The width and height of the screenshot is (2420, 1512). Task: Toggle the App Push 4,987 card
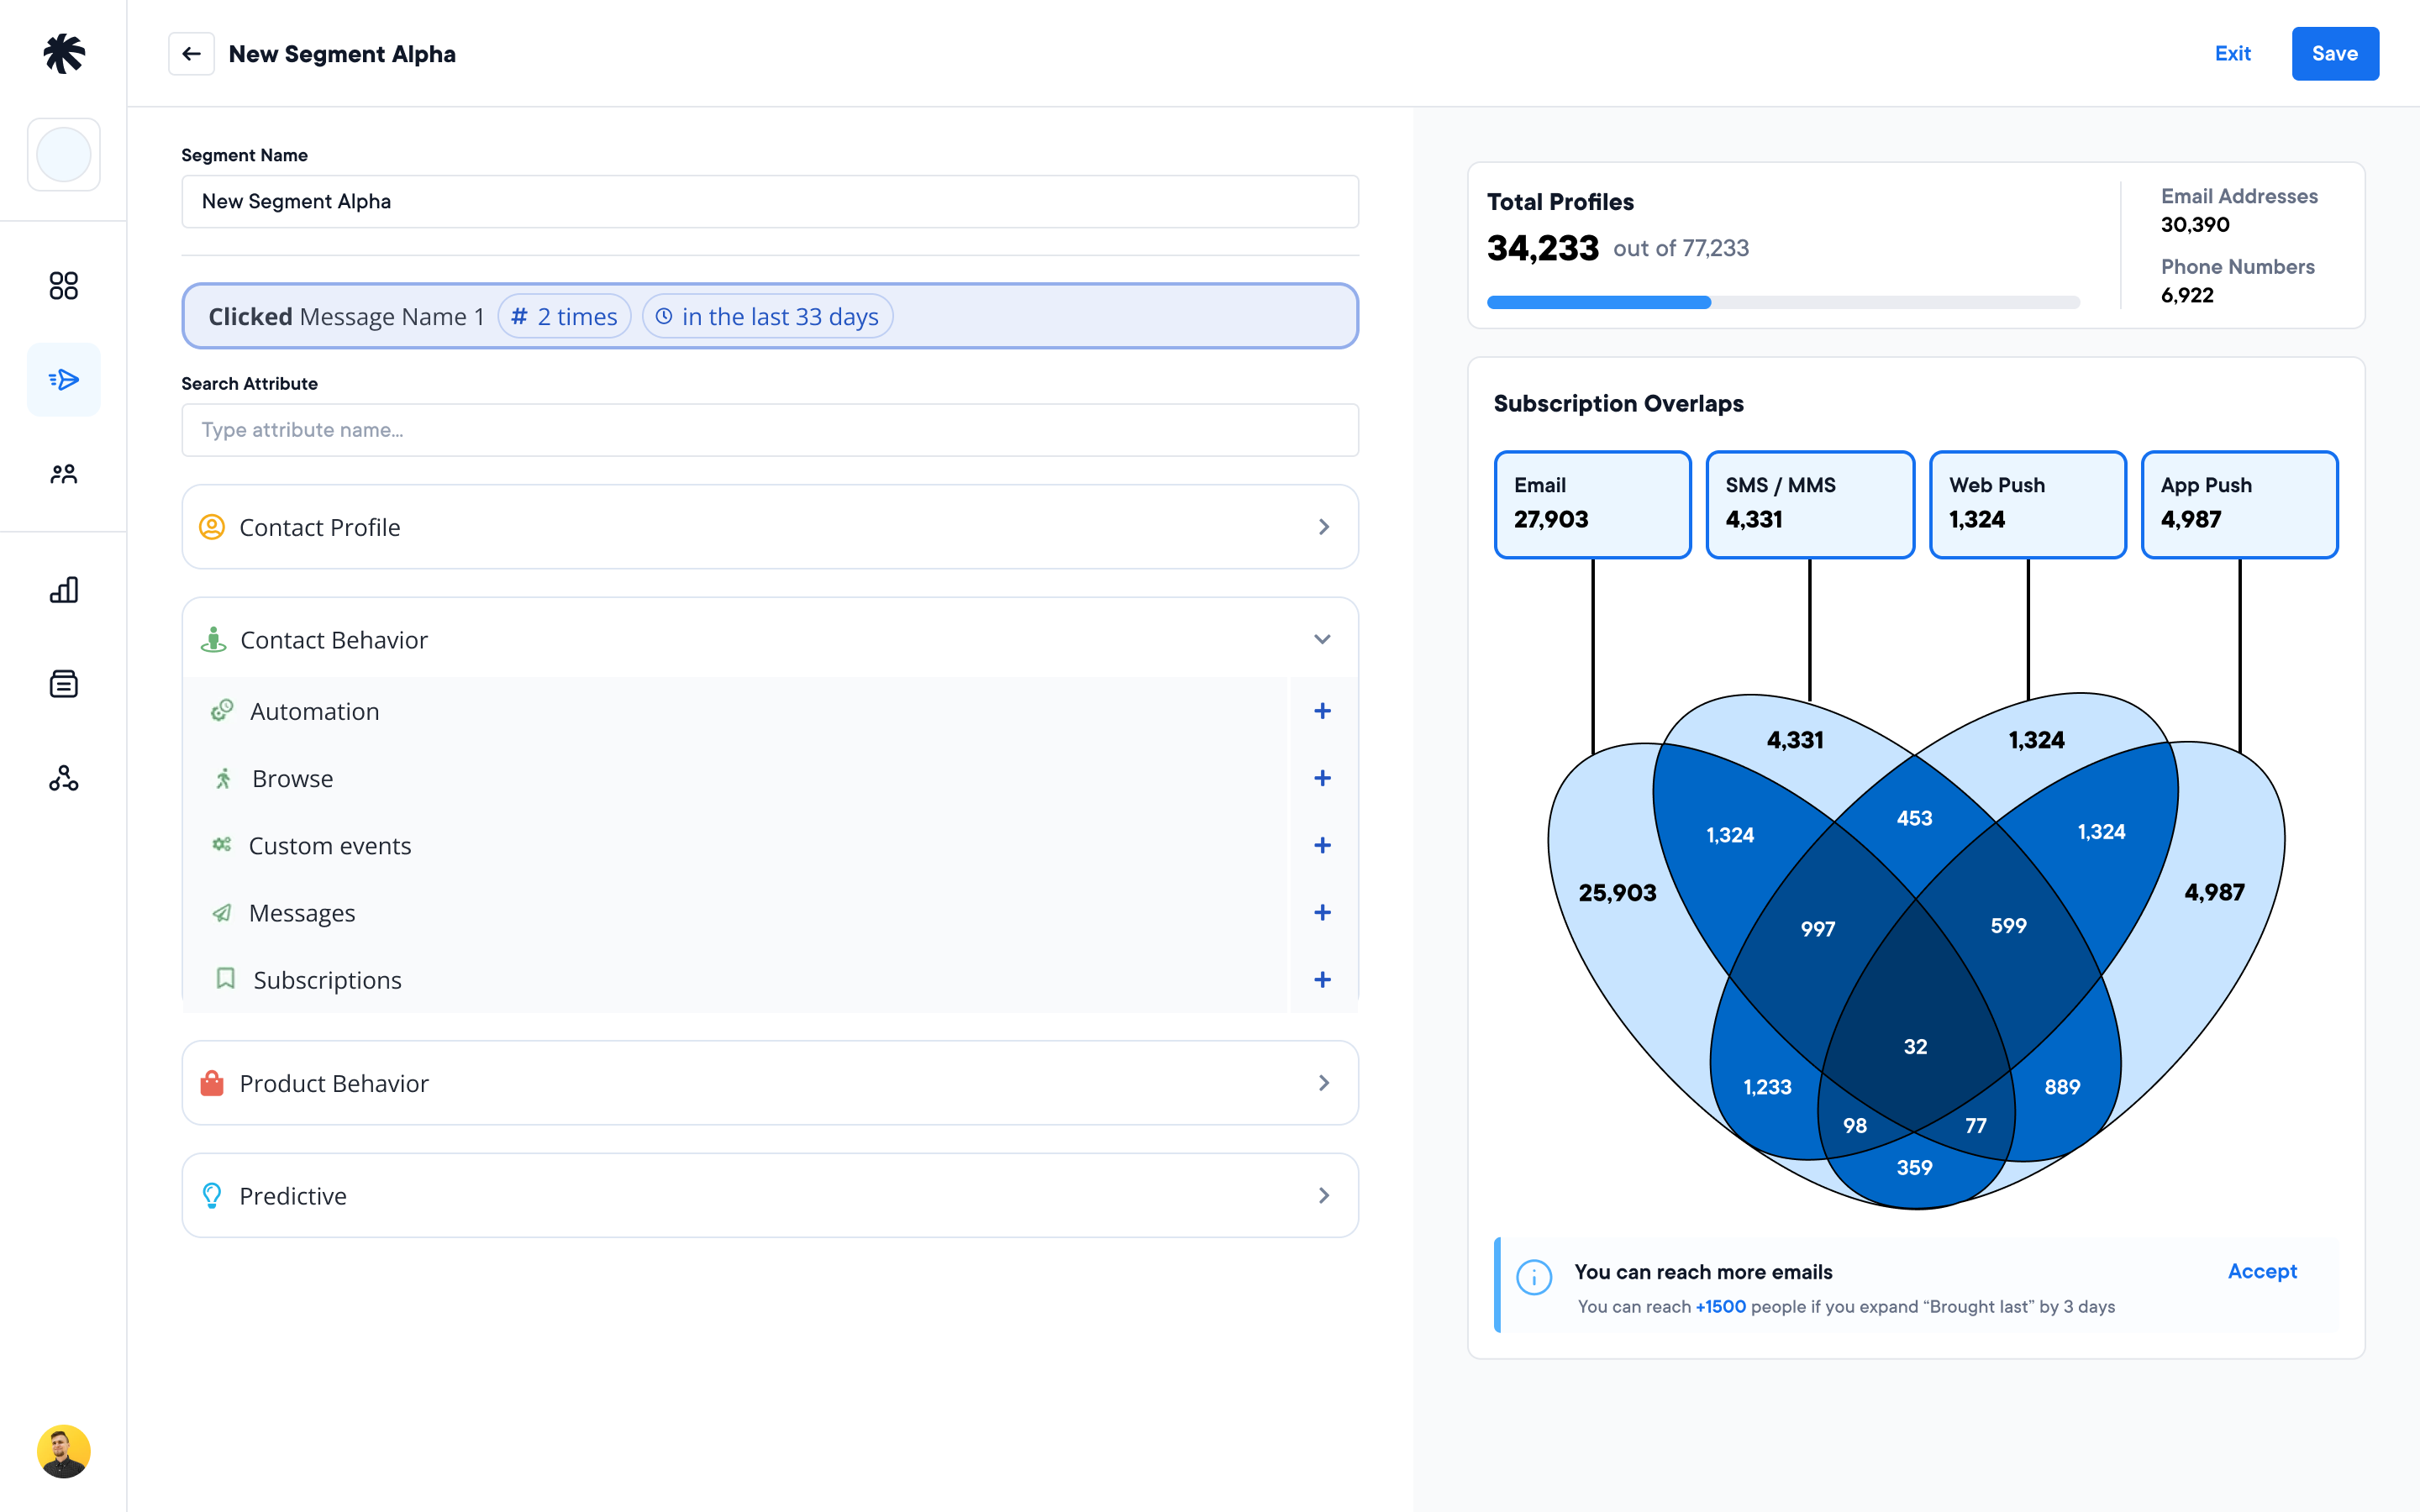click(x=2239, y=504)
